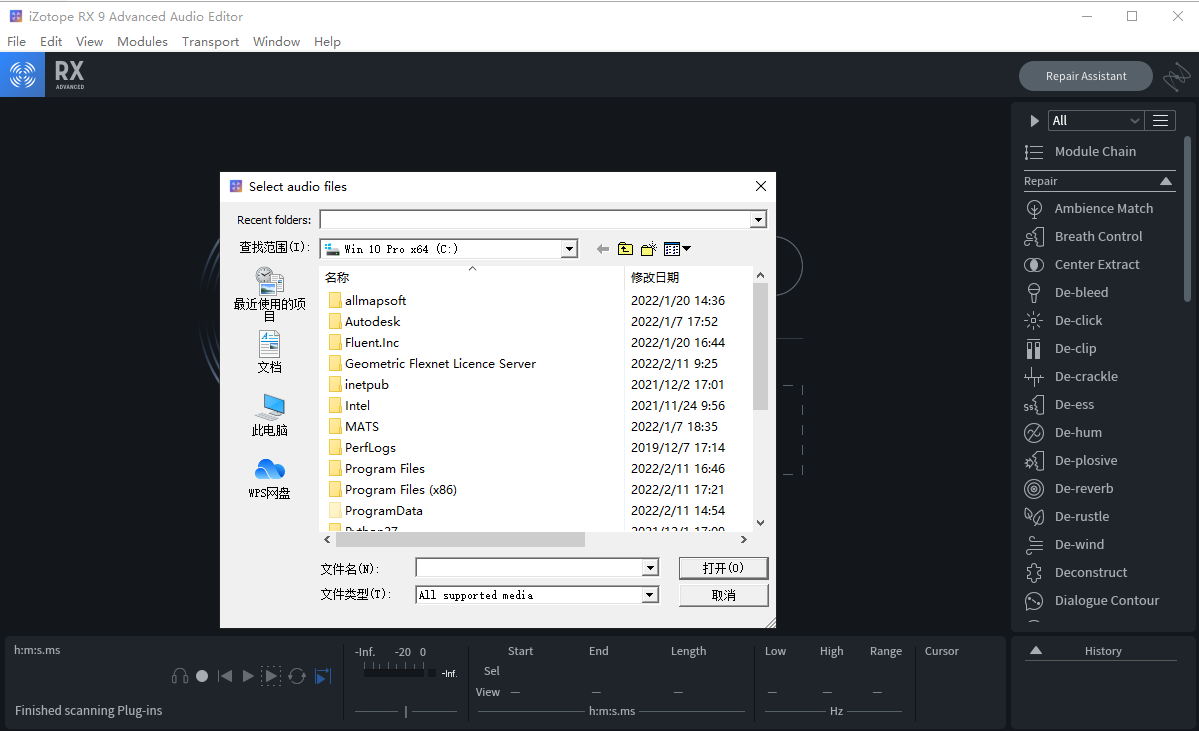Screen dimensions: 1199x731
Task: Open Recent folders dropdown
Action: tap(758, 219)
